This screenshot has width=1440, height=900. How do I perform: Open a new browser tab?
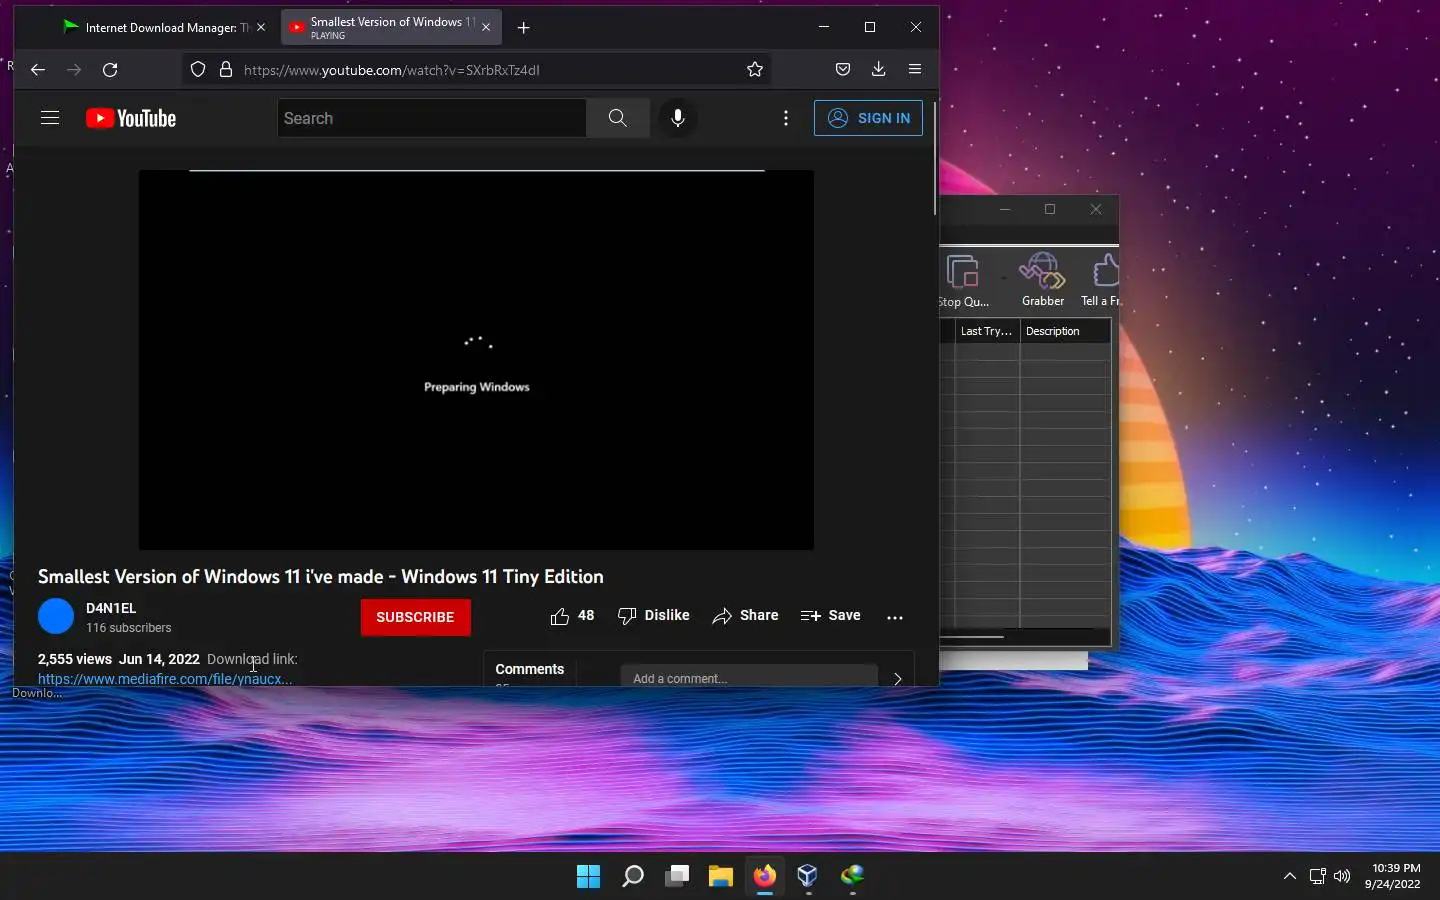click(x=523, y=27)
